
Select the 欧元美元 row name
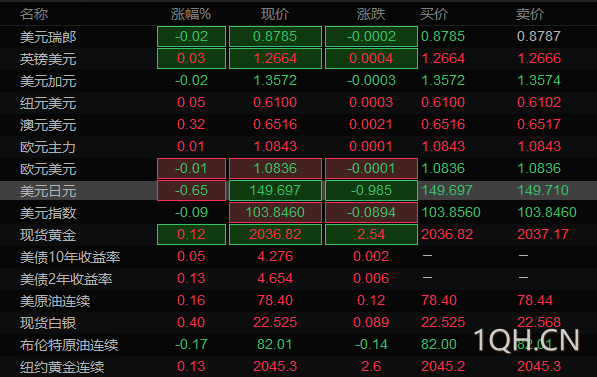48,169
